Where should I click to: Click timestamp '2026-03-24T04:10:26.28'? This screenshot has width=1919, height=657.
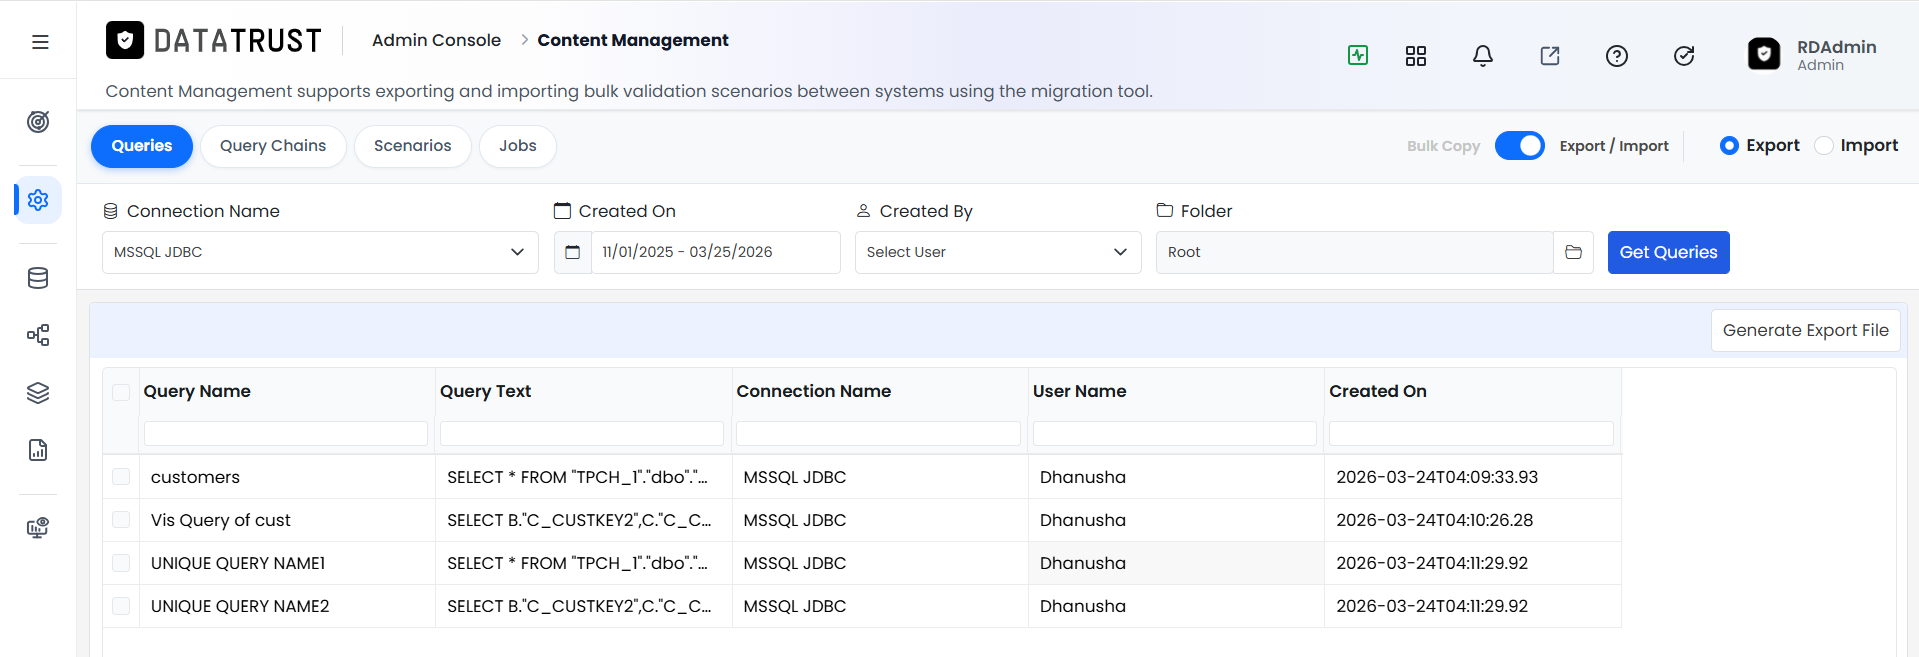1434,520
